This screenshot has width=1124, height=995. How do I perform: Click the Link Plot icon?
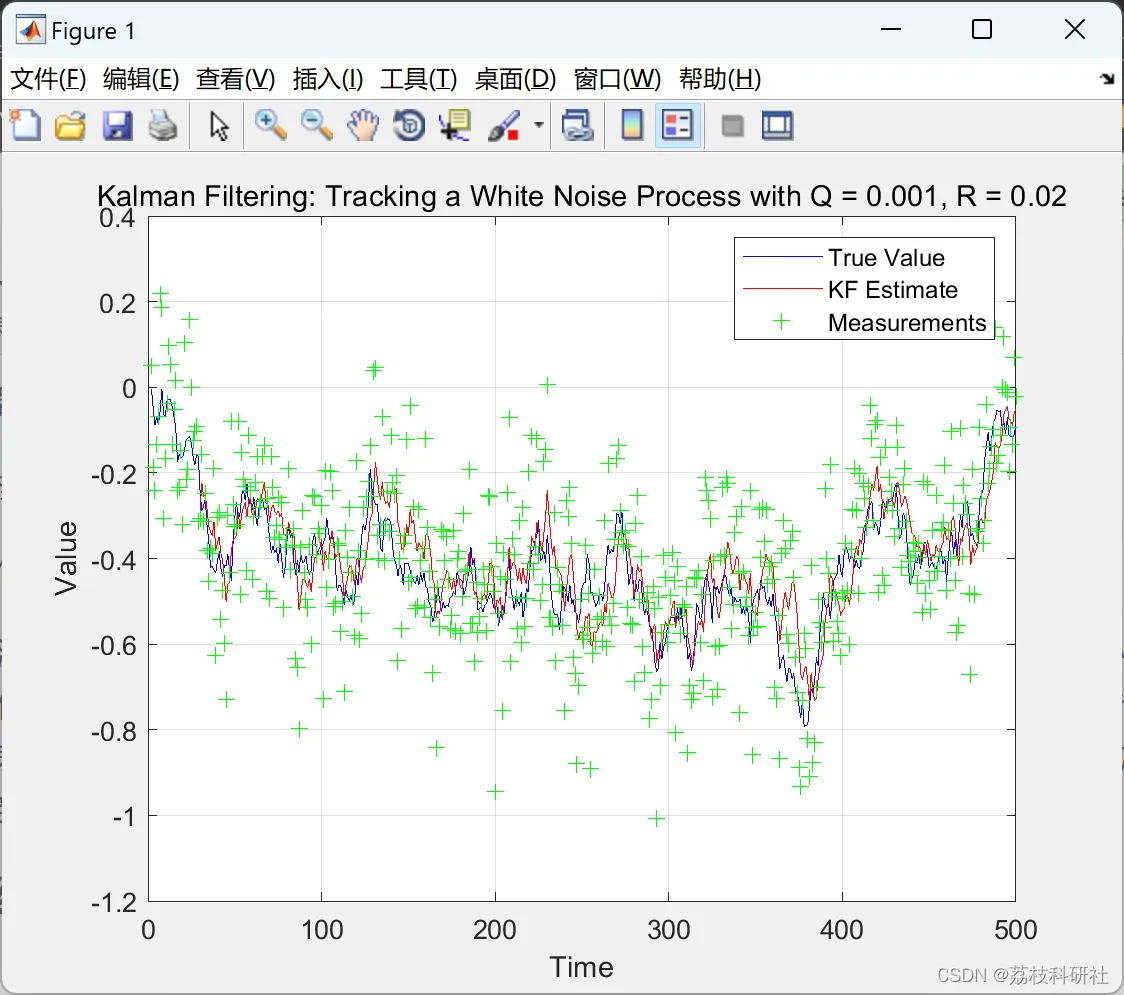coord(578,125)
